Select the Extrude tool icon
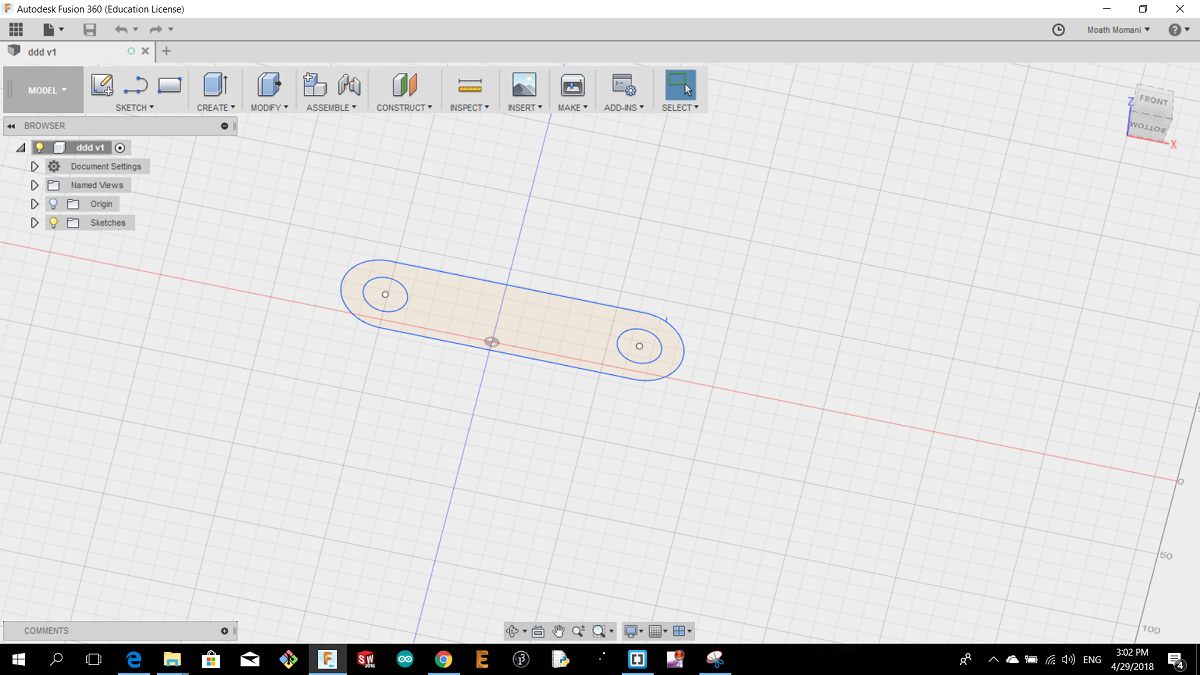Viewport: 1200px width, 675px height. (x=215, y=85)
